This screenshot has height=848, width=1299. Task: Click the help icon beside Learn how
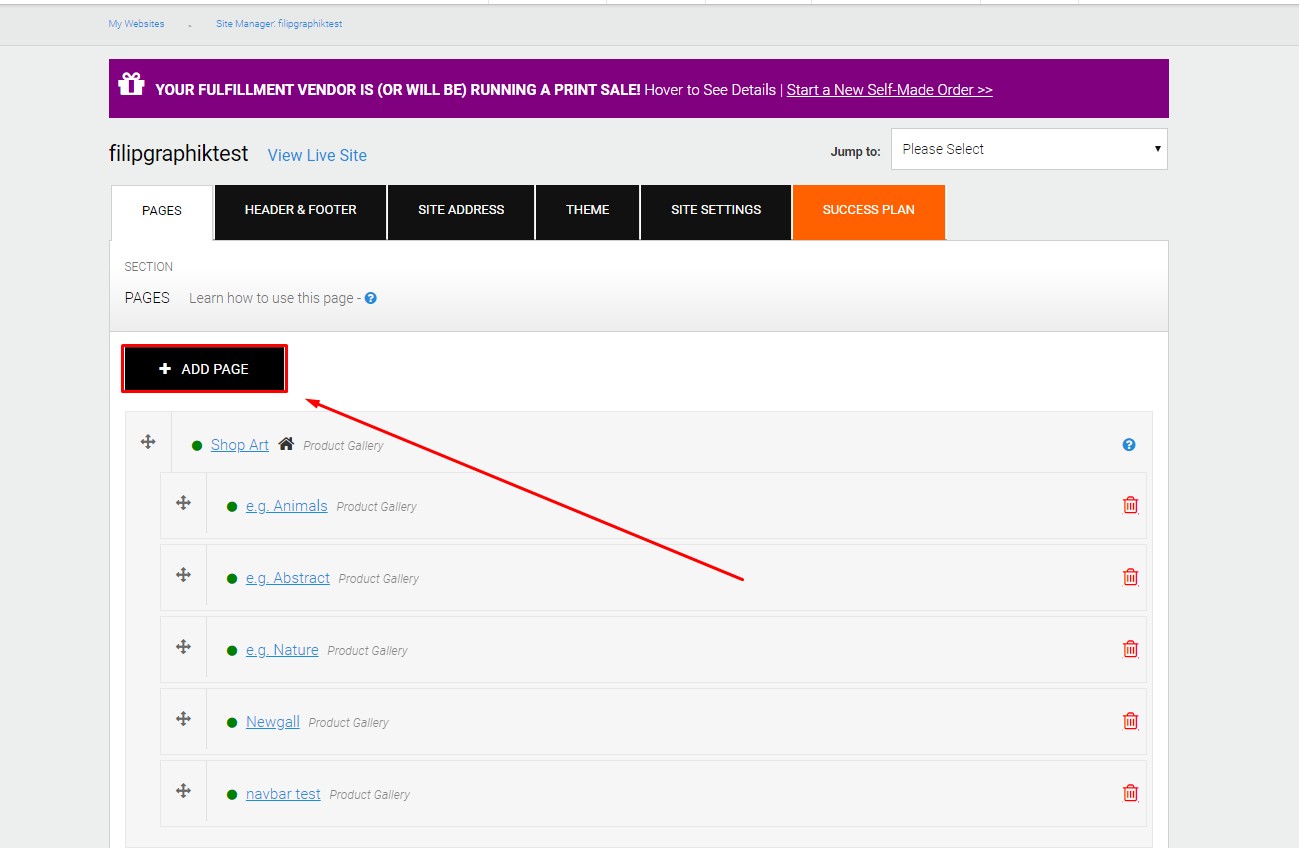371,298
